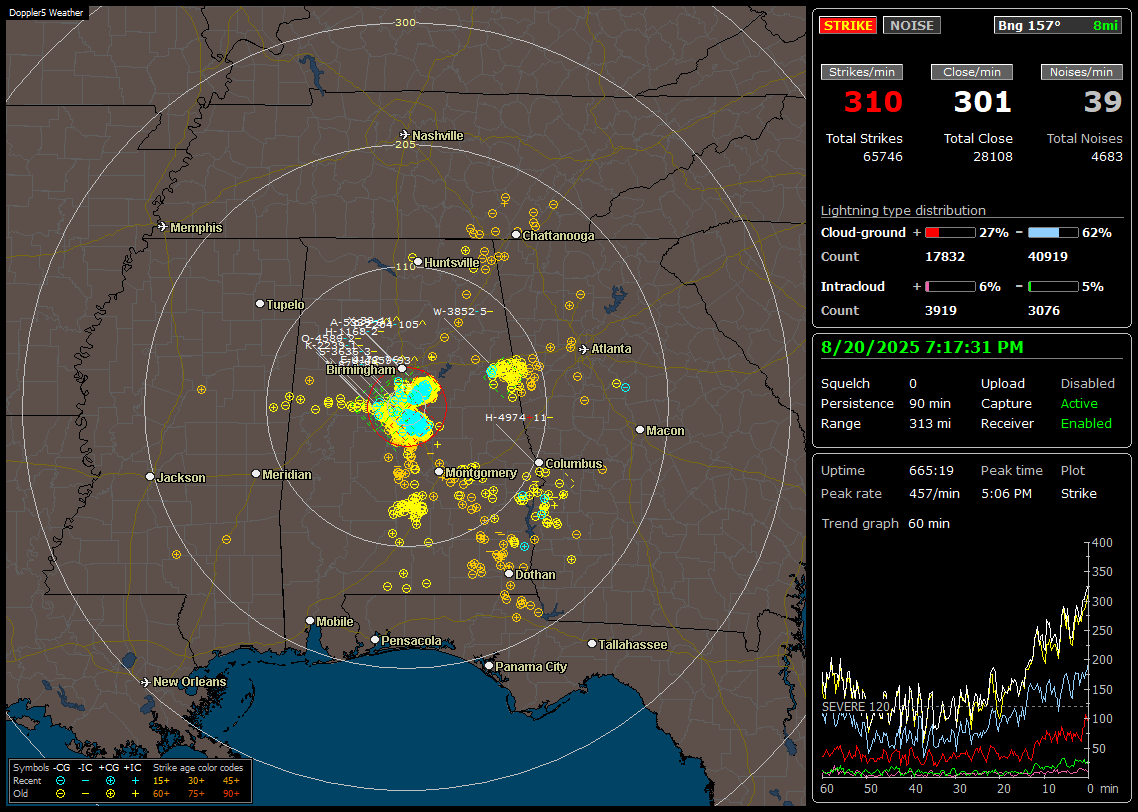Viewport: 1138px width, 812px height.
Task: Select the Montgomery city marker dot
Action: tap(439, 472)
